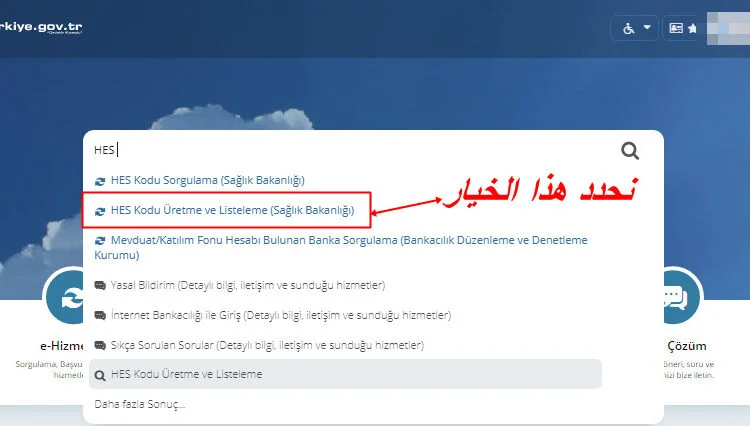Viewport: 750px width, 426px height.
Task: Click the chat icon beside İnternet Bankacılığı
Action: [x=100, y=316]
